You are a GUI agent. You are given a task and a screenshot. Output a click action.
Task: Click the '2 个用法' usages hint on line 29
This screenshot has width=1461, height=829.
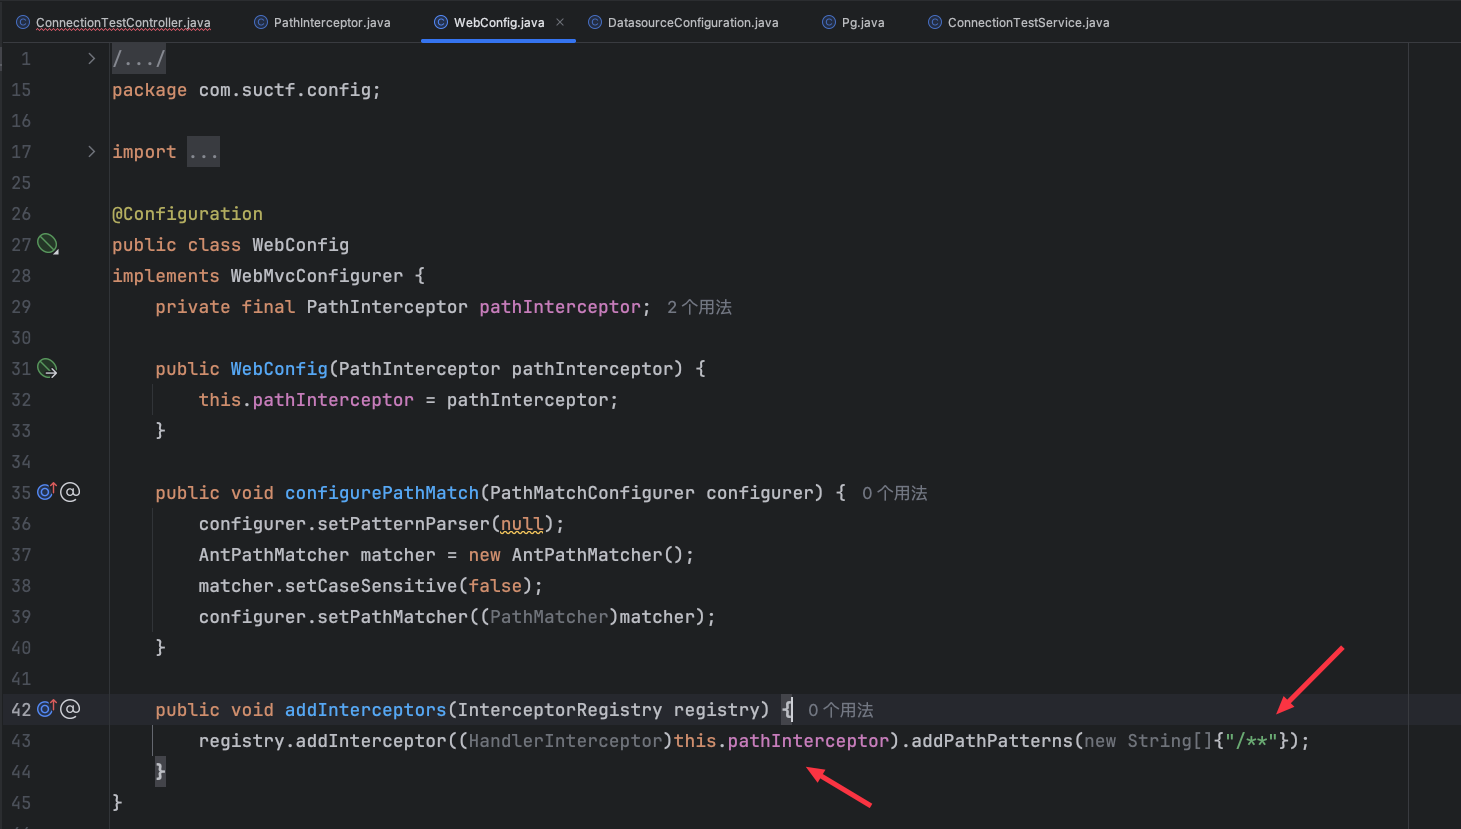point(700,307)
